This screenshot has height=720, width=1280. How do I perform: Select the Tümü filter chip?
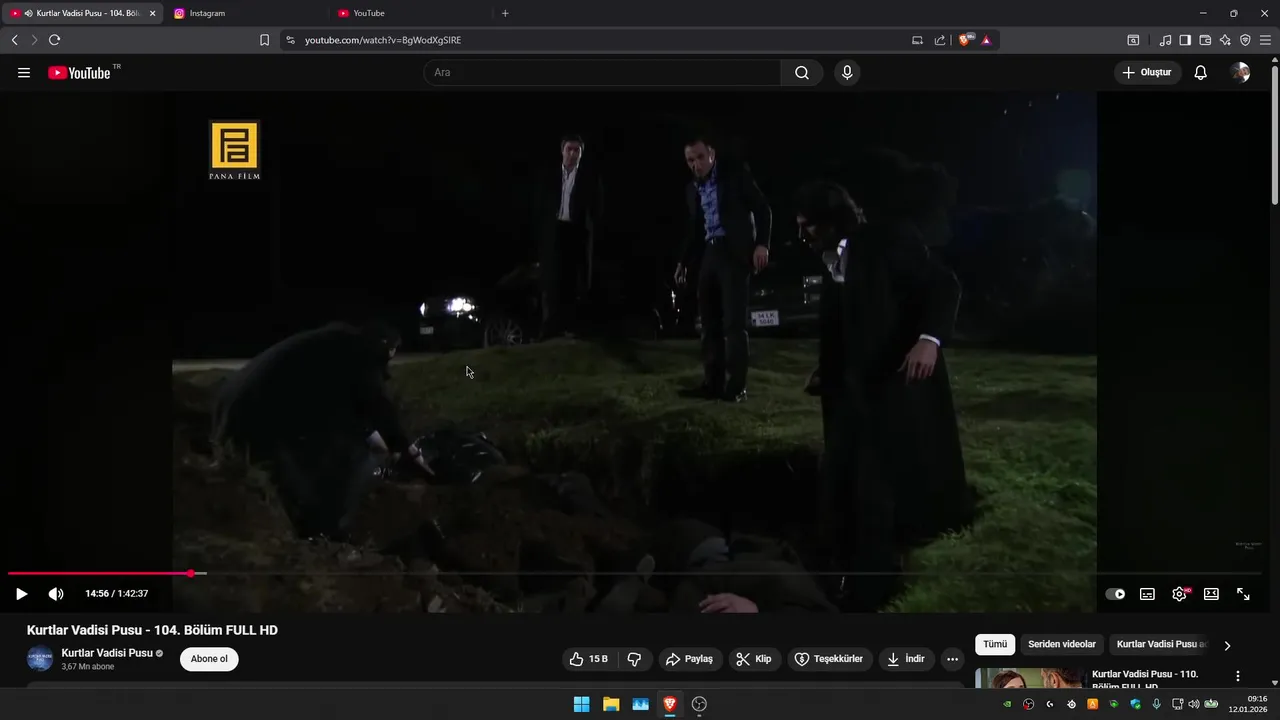[x=995, y=645]
